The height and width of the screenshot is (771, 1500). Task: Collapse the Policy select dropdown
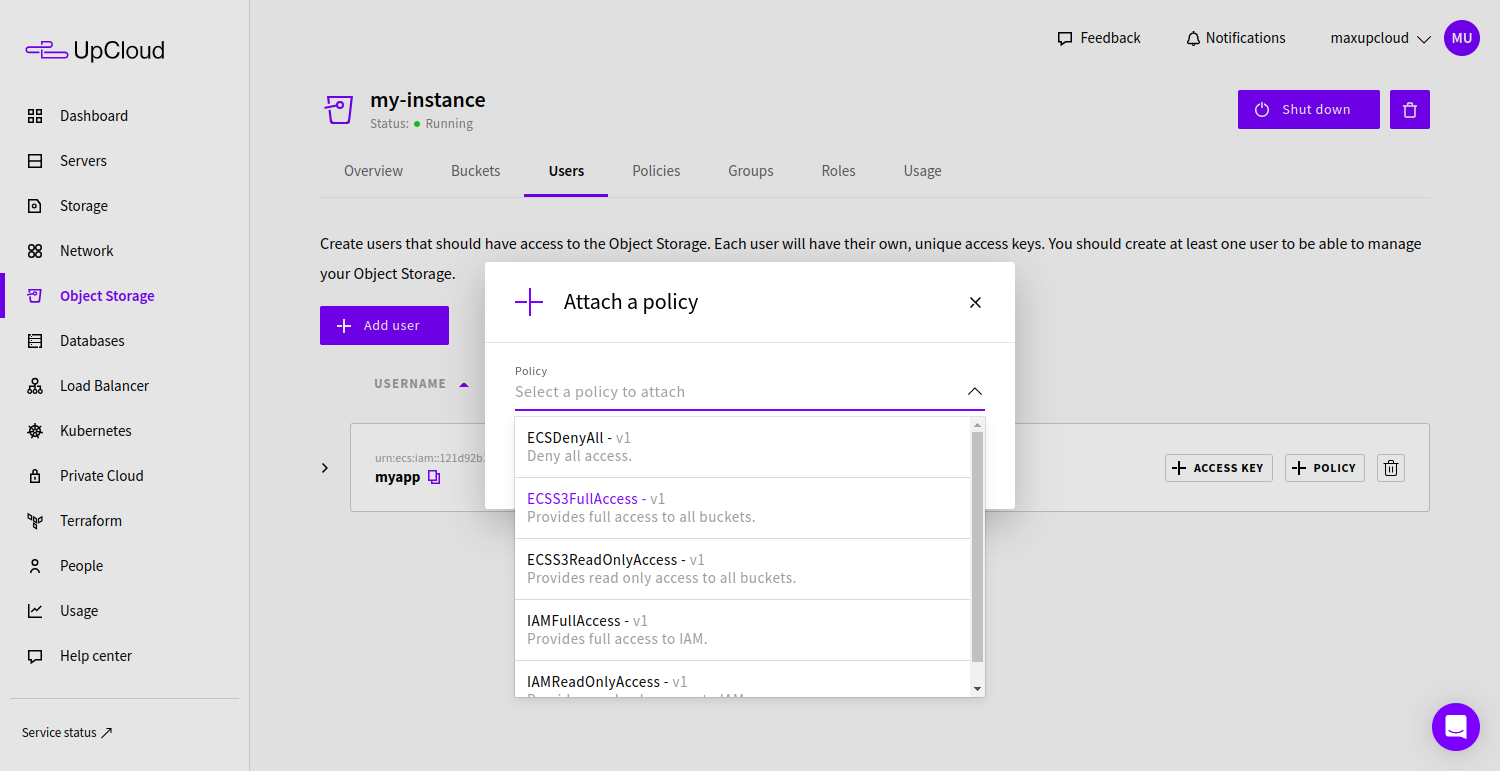pyautogui.click(x=975, y=392)
